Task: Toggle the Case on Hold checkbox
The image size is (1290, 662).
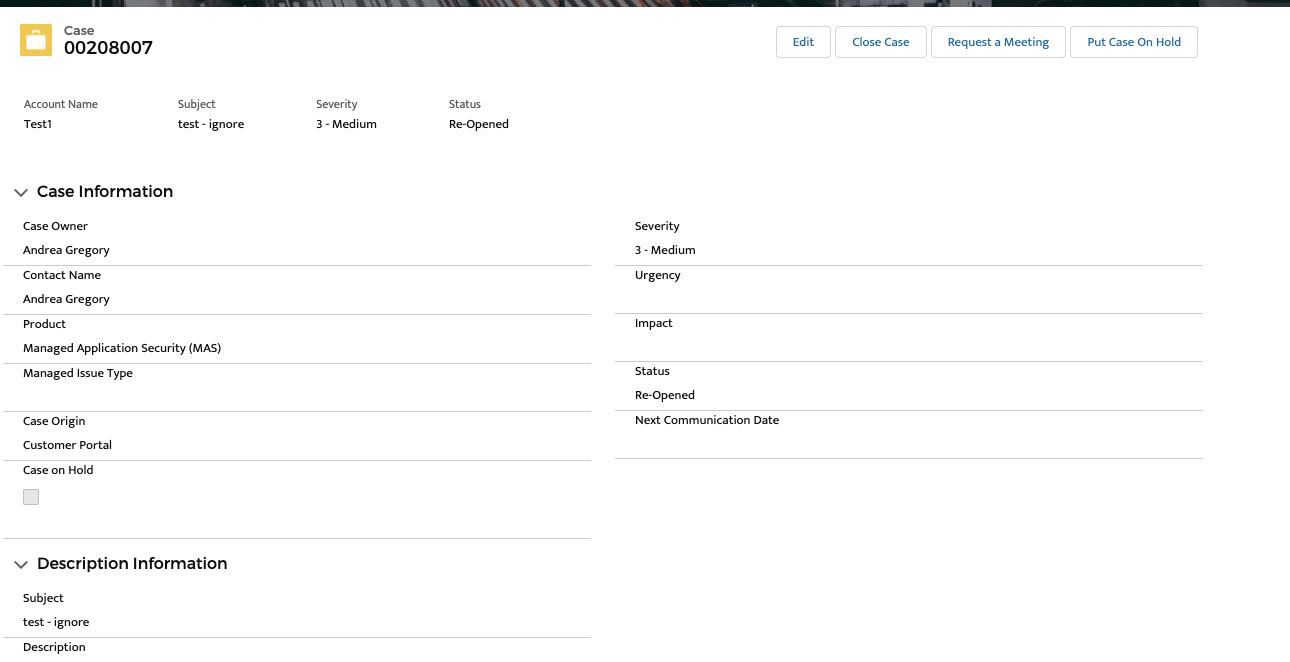Action: (31, 497)
